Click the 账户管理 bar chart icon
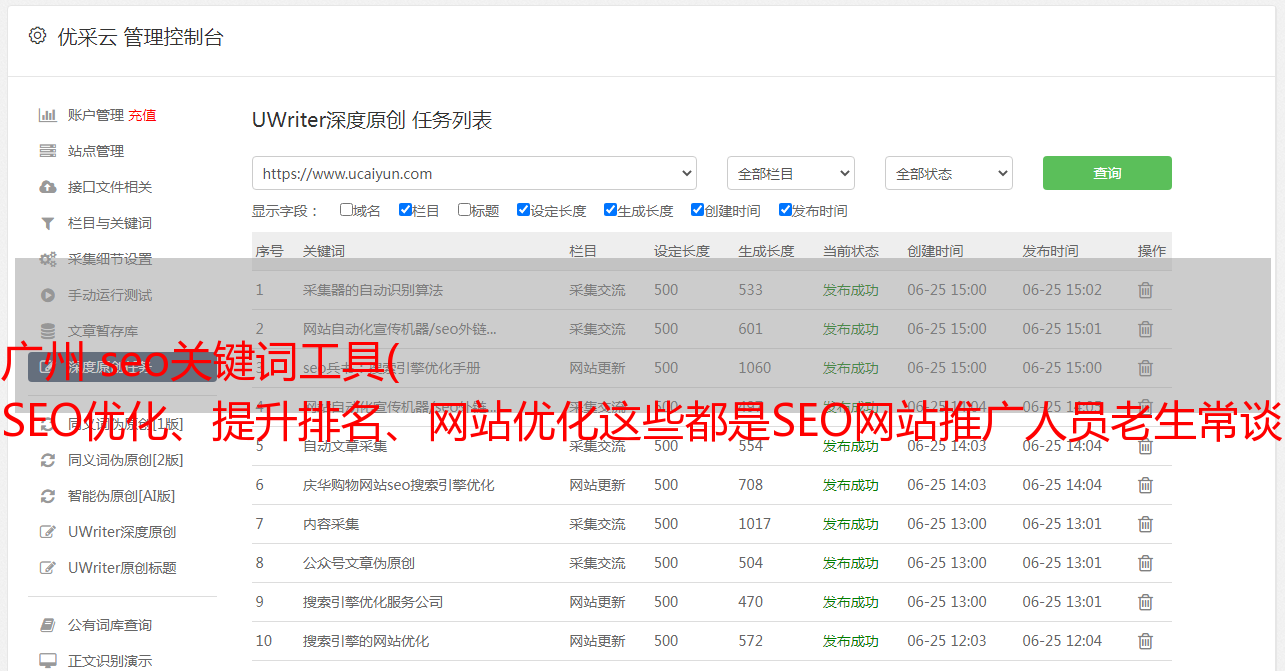The width and height of the screenshot is (1285, 671). 47,115
